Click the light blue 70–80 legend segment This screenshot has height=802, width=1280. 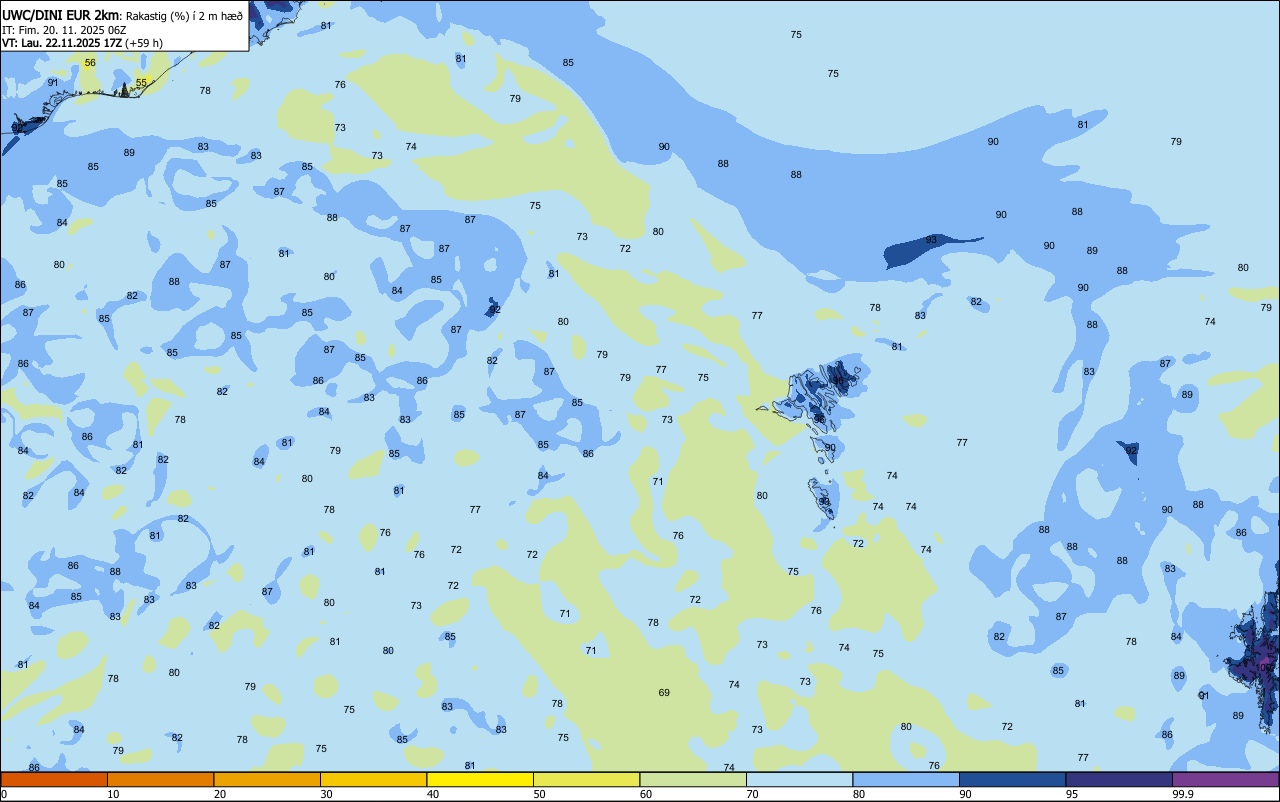click(x=799, y=779)
